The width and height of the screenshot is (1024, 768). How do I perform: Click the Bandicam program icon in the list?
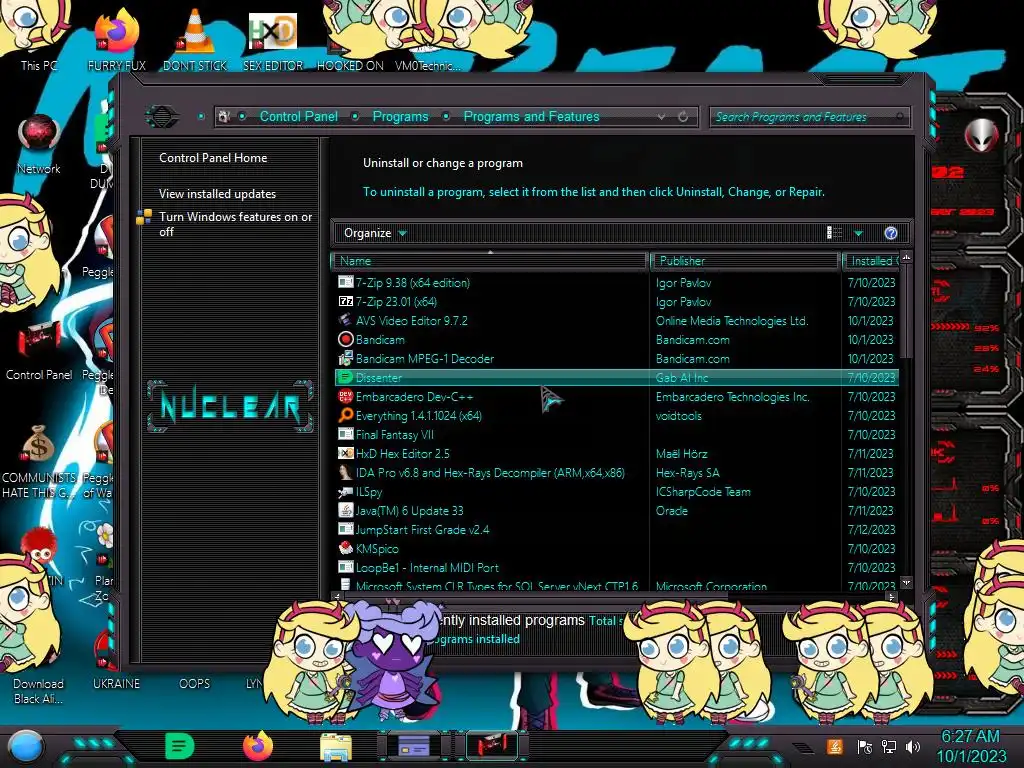[345, 340]
